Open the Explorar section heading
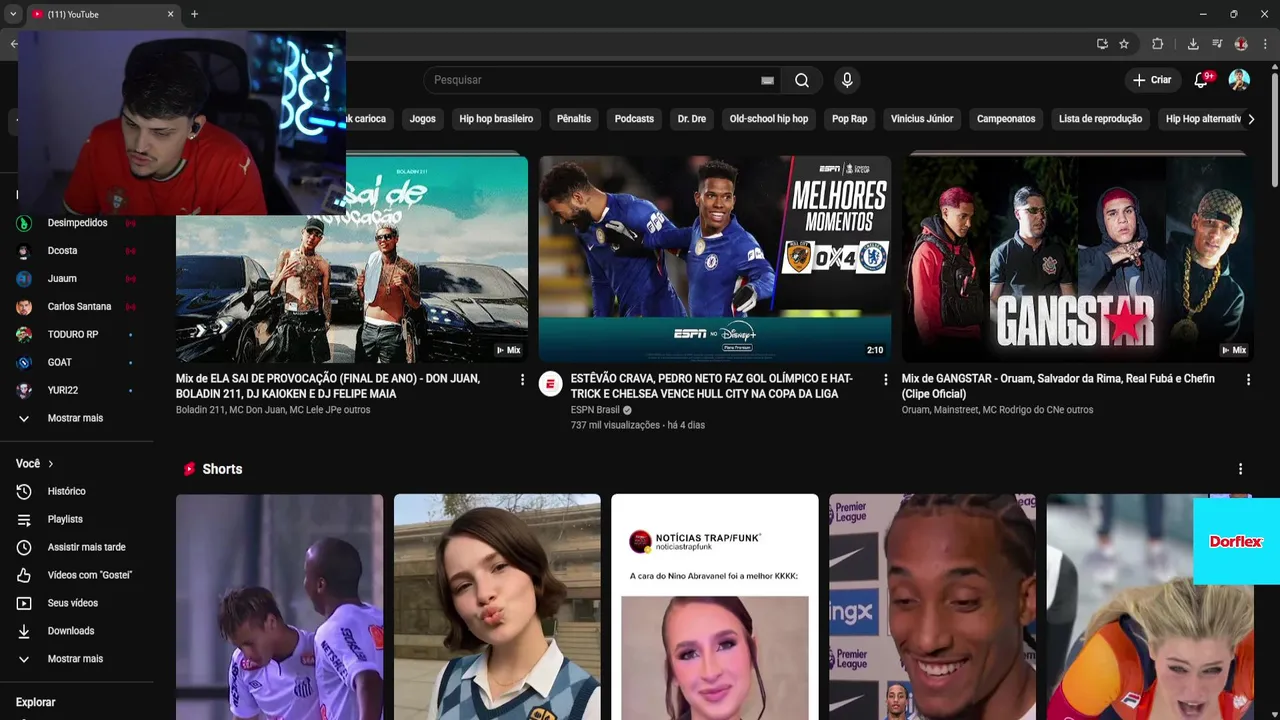Image resolution: width=1280 pixels, height=720 pixels. (36, 703)
